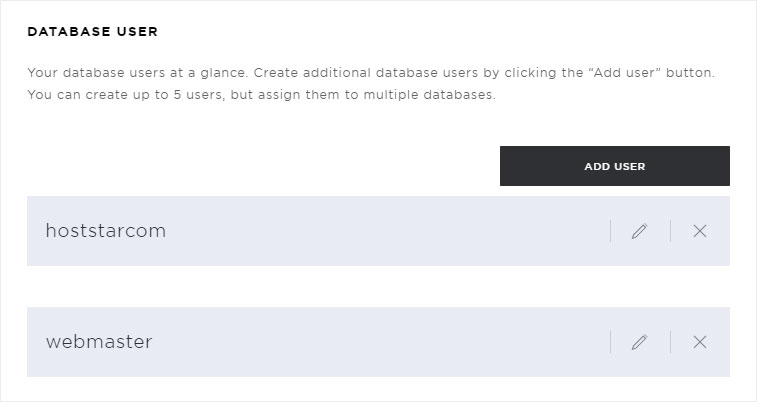This screenshot has height=402, width=757.
Task: Click the sentence about creating up to 5 users
Action: pyautogui.click(x=261, y=95)
